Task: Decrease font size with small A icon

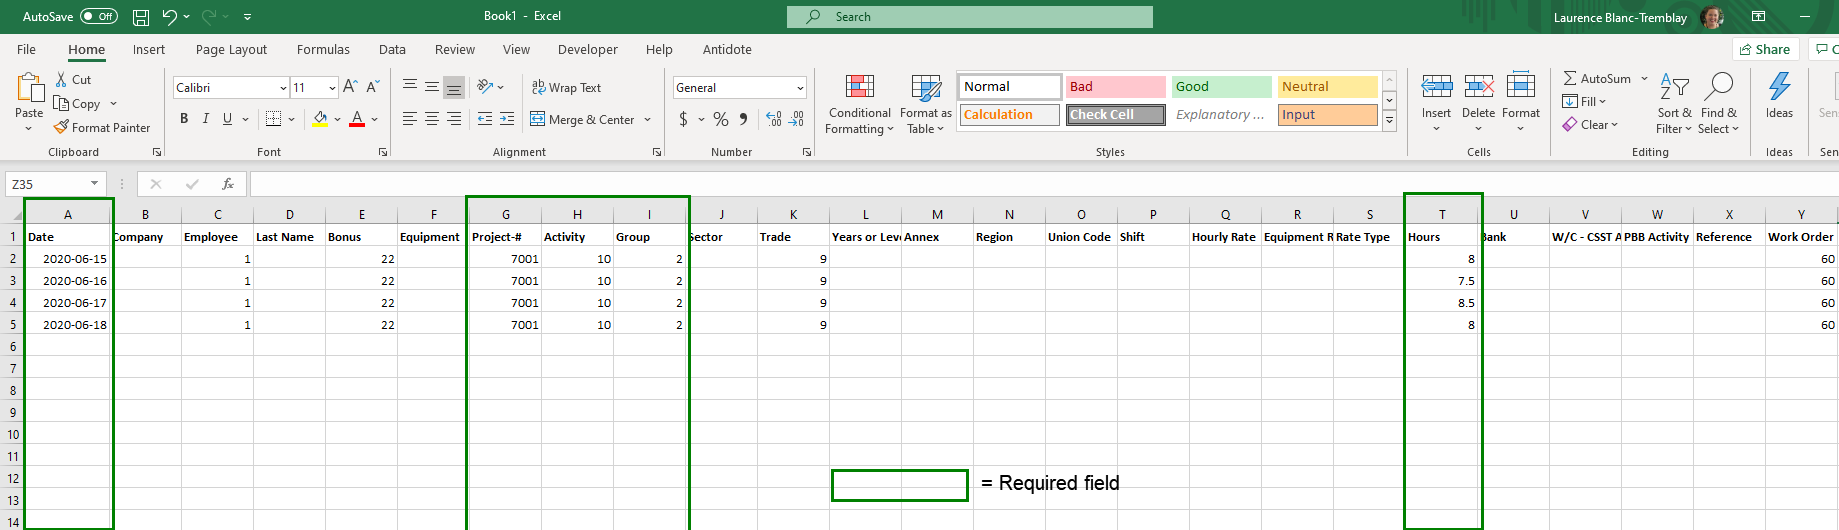Action: pyautogui.click(x=372, y=87)
